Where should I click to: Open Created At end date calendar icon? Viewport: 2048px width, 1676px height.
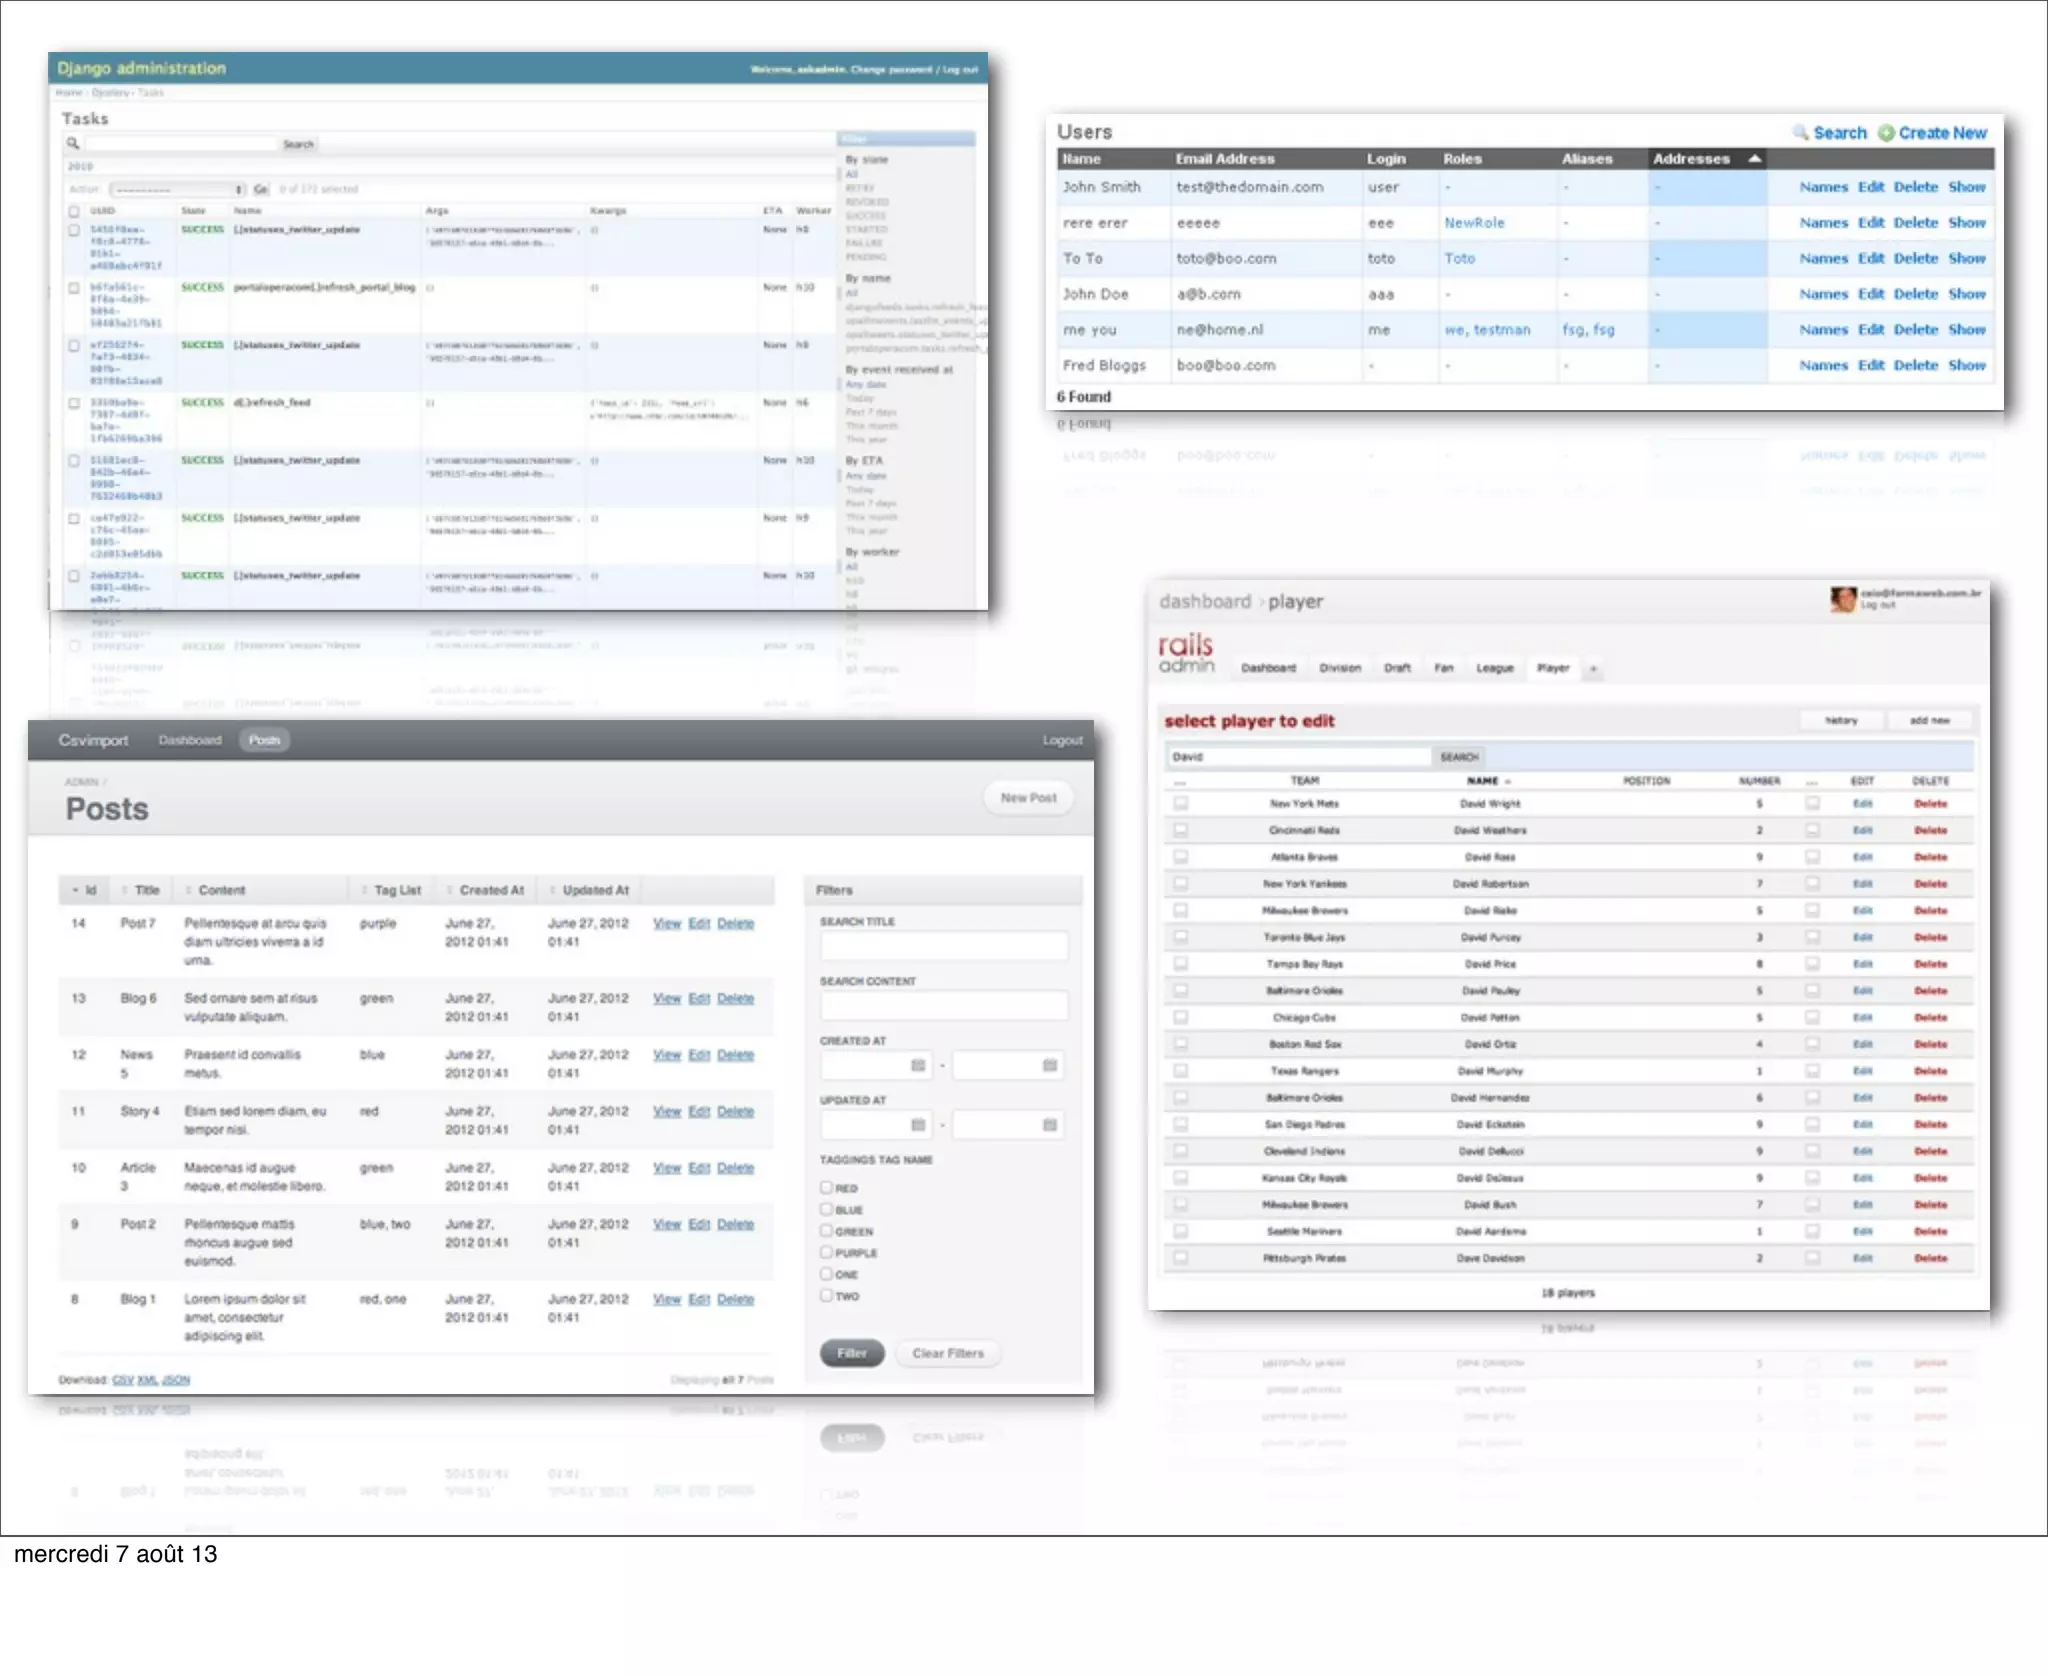pyautogui.click(x=1050, y=1066)
